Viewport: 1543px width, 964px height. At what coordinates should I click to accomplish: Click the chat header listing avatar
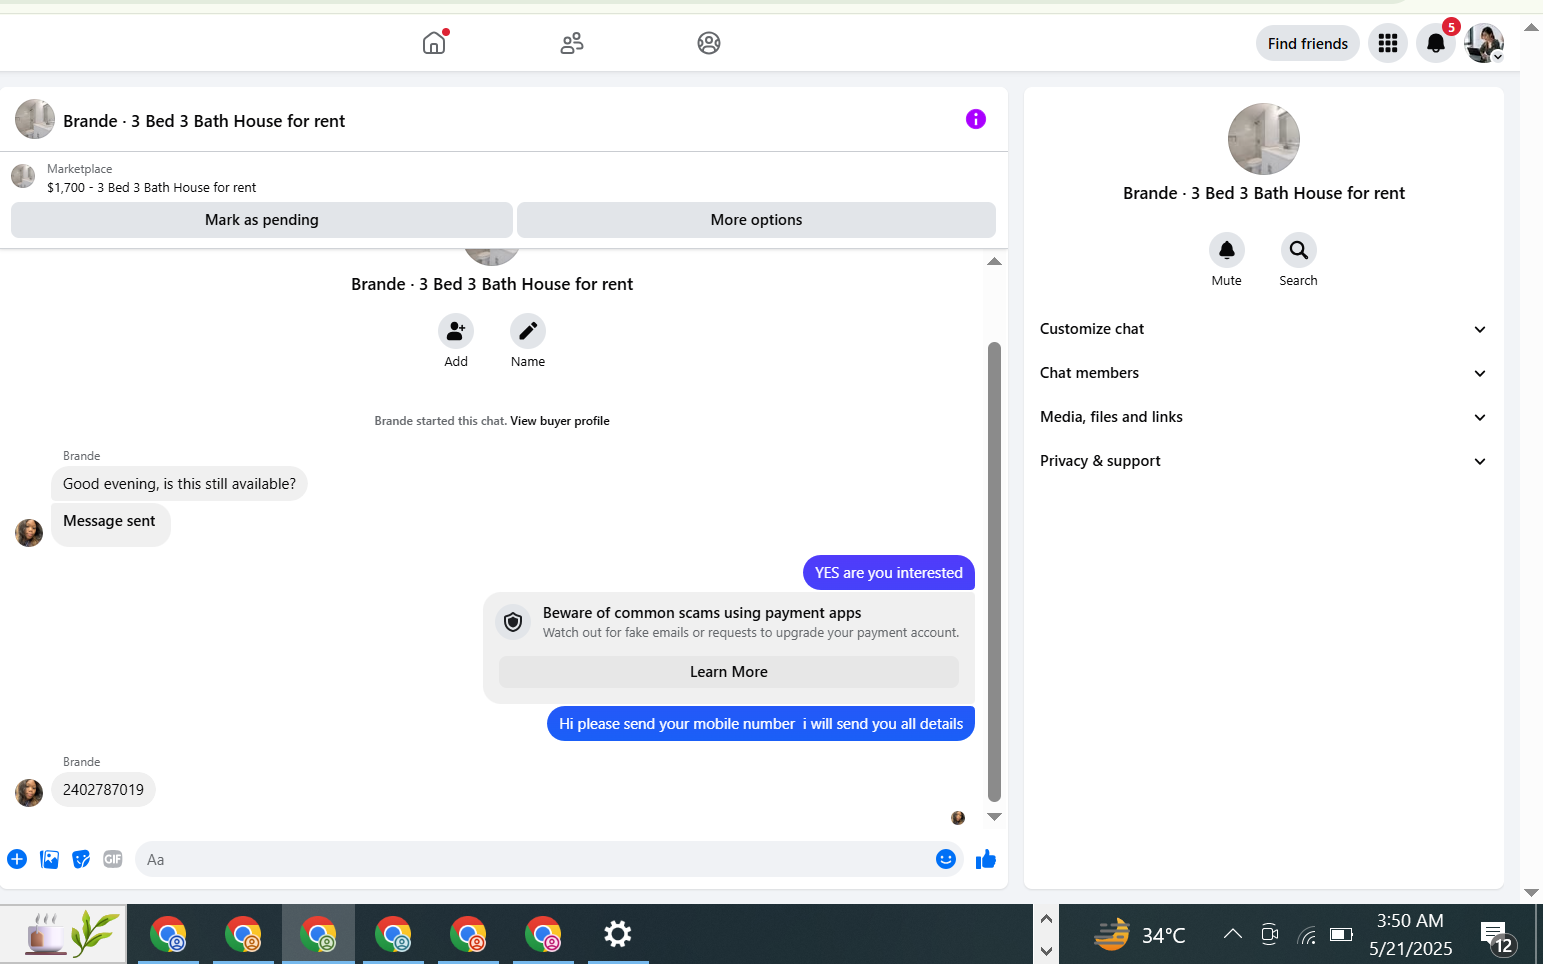(35, 119)
